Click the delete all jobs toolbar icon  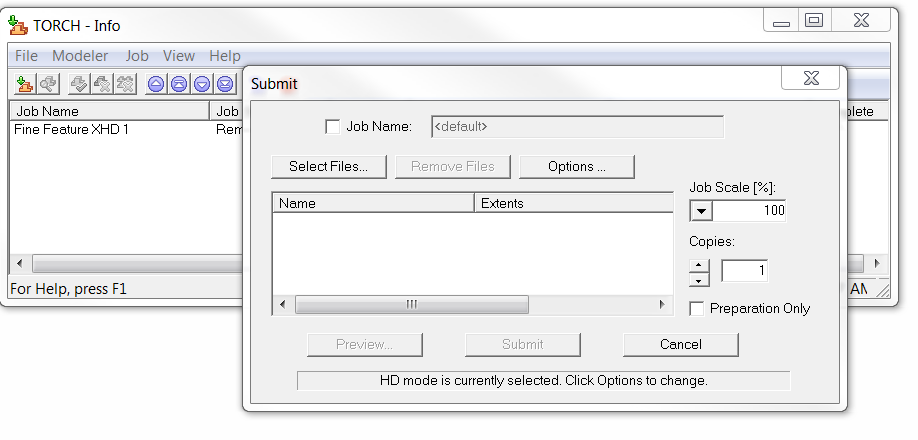pos(125,85)
